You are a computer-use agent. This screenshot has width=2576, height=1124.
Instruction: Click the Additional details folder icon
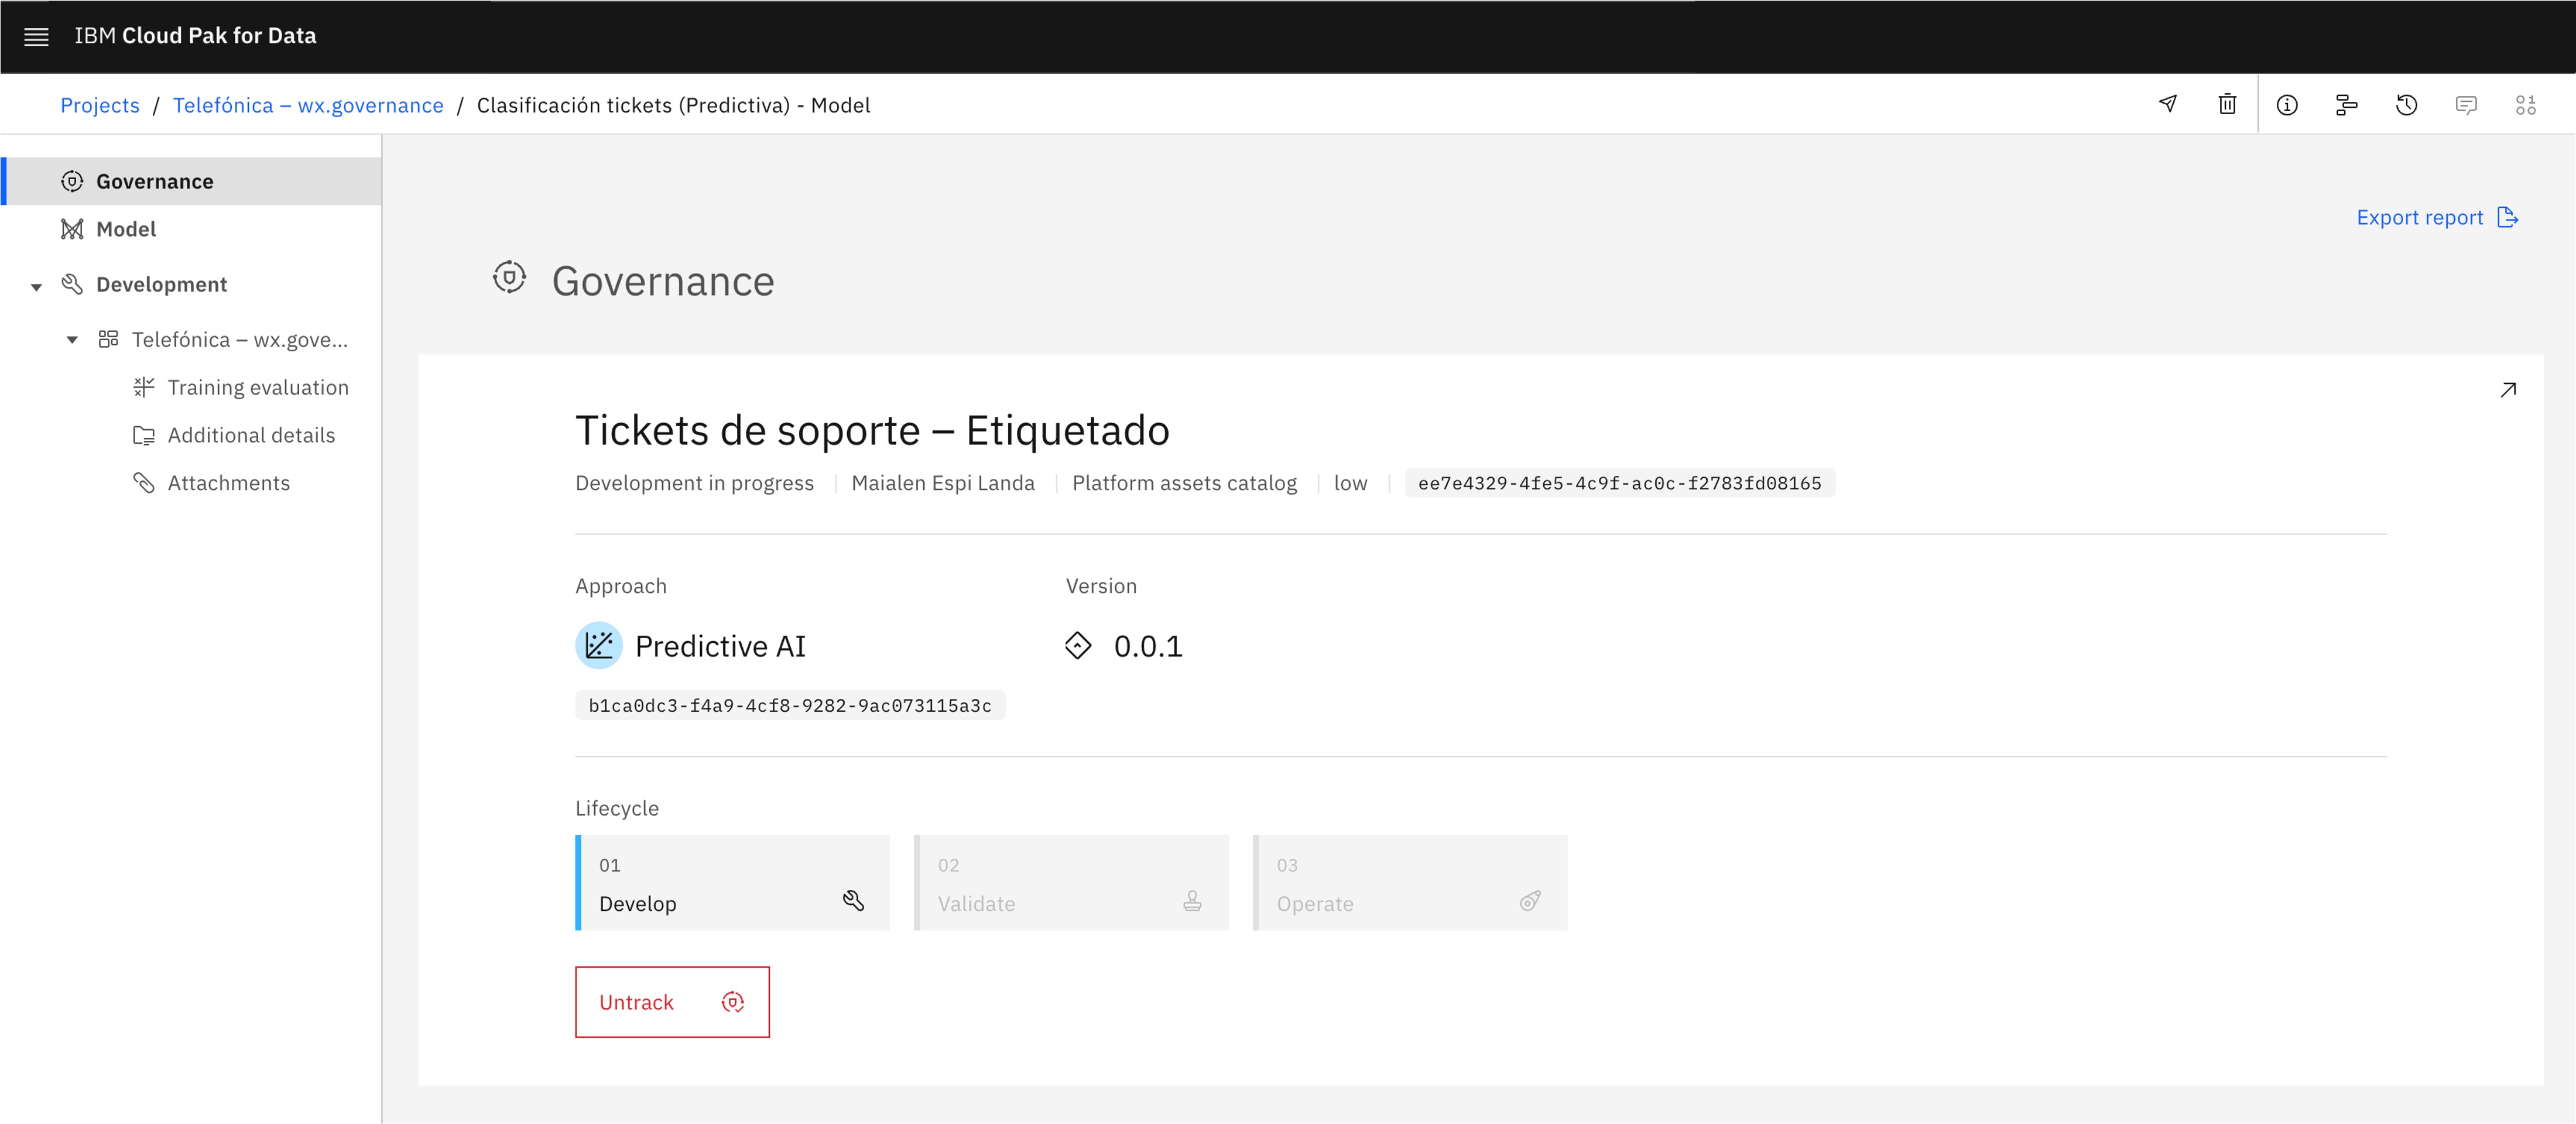pos(144,435)
